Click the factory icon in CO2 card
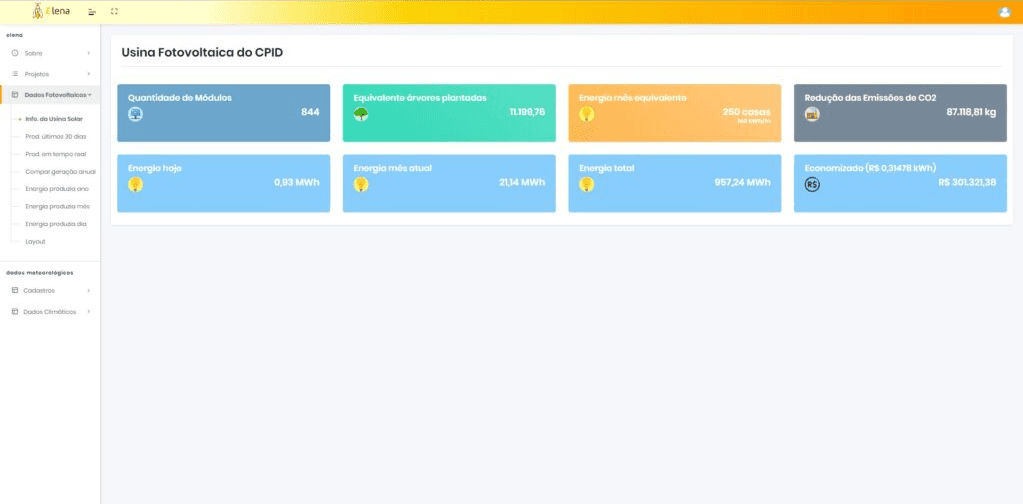Viewport: 1023px width, 504px height. [812, 114]
